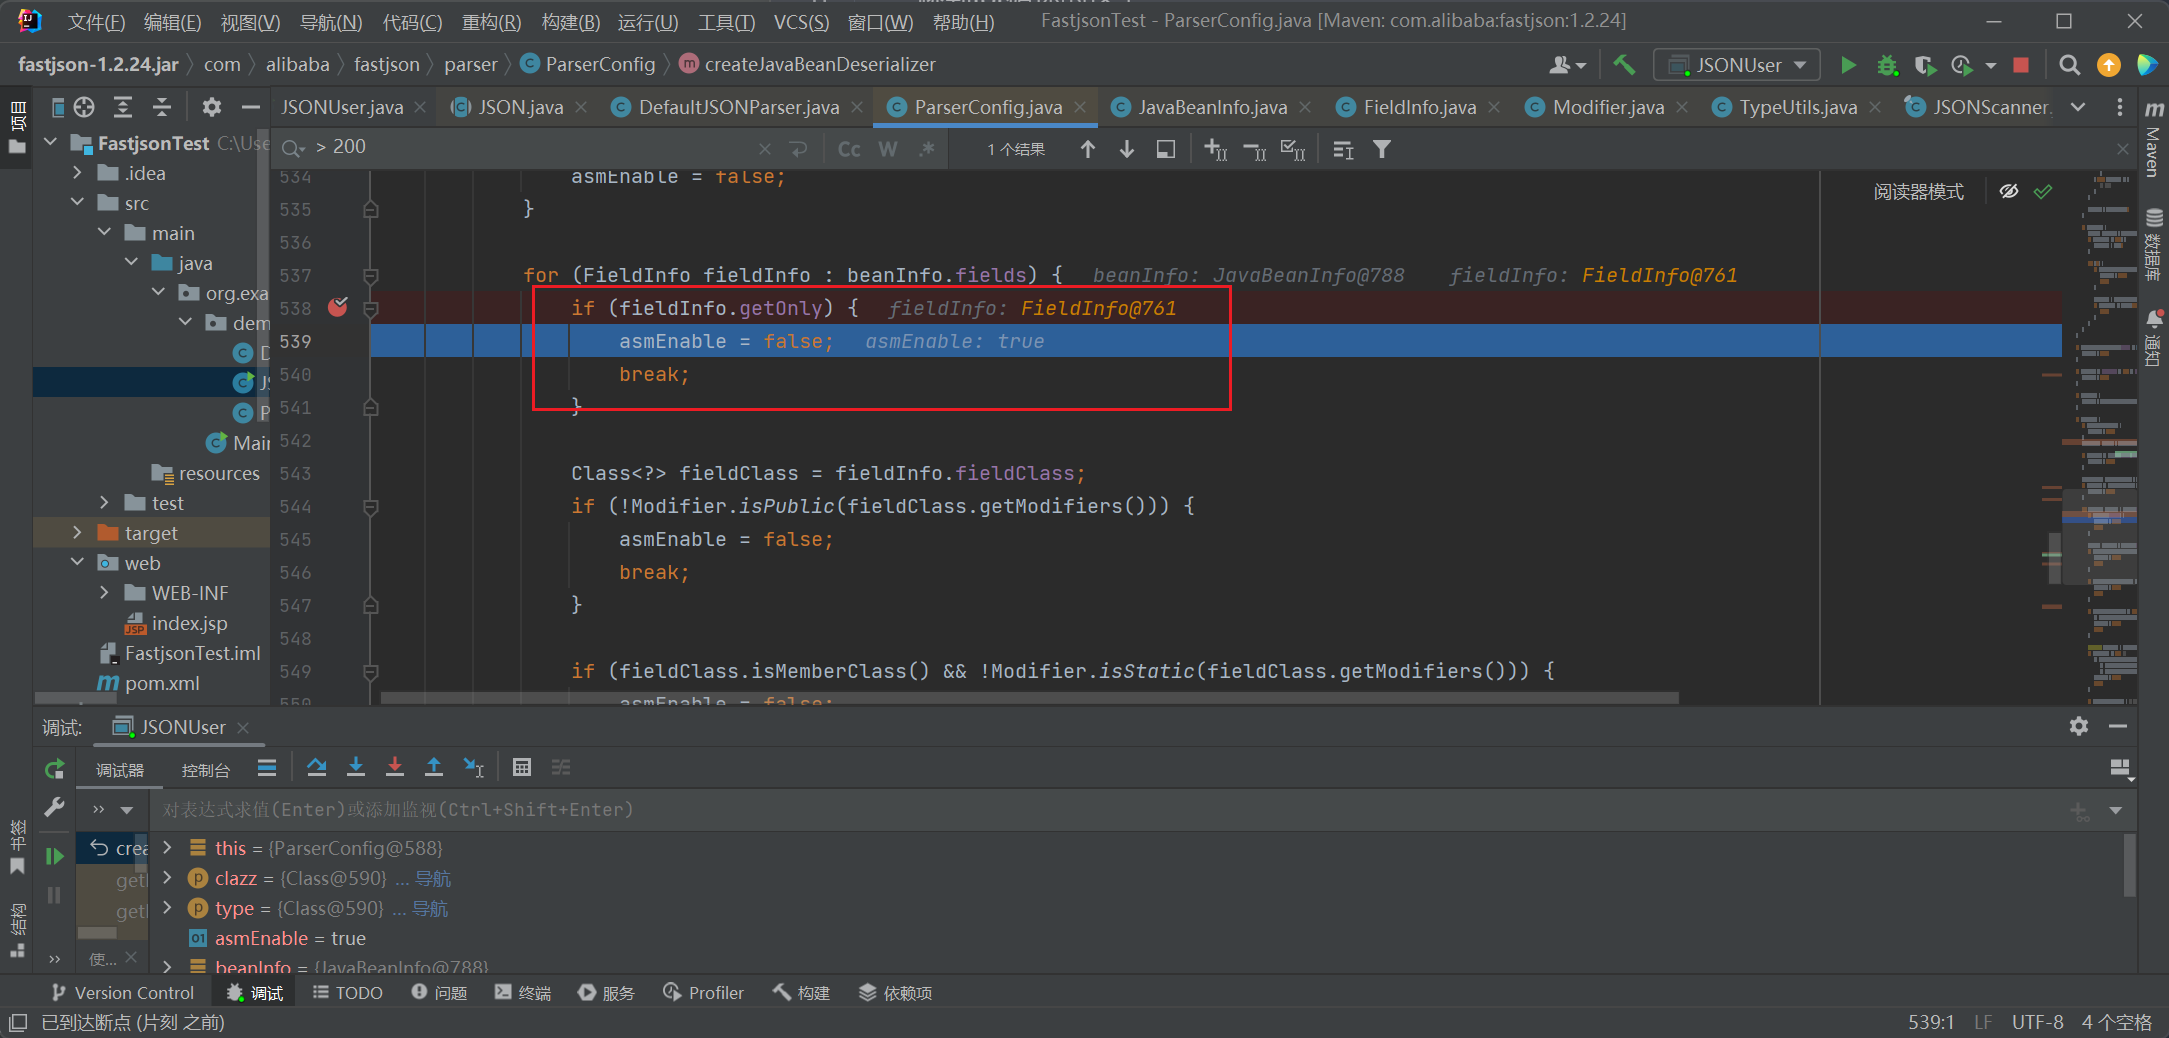
Task: Click the 阅读器模式 label
Action: pos(1918,191)
